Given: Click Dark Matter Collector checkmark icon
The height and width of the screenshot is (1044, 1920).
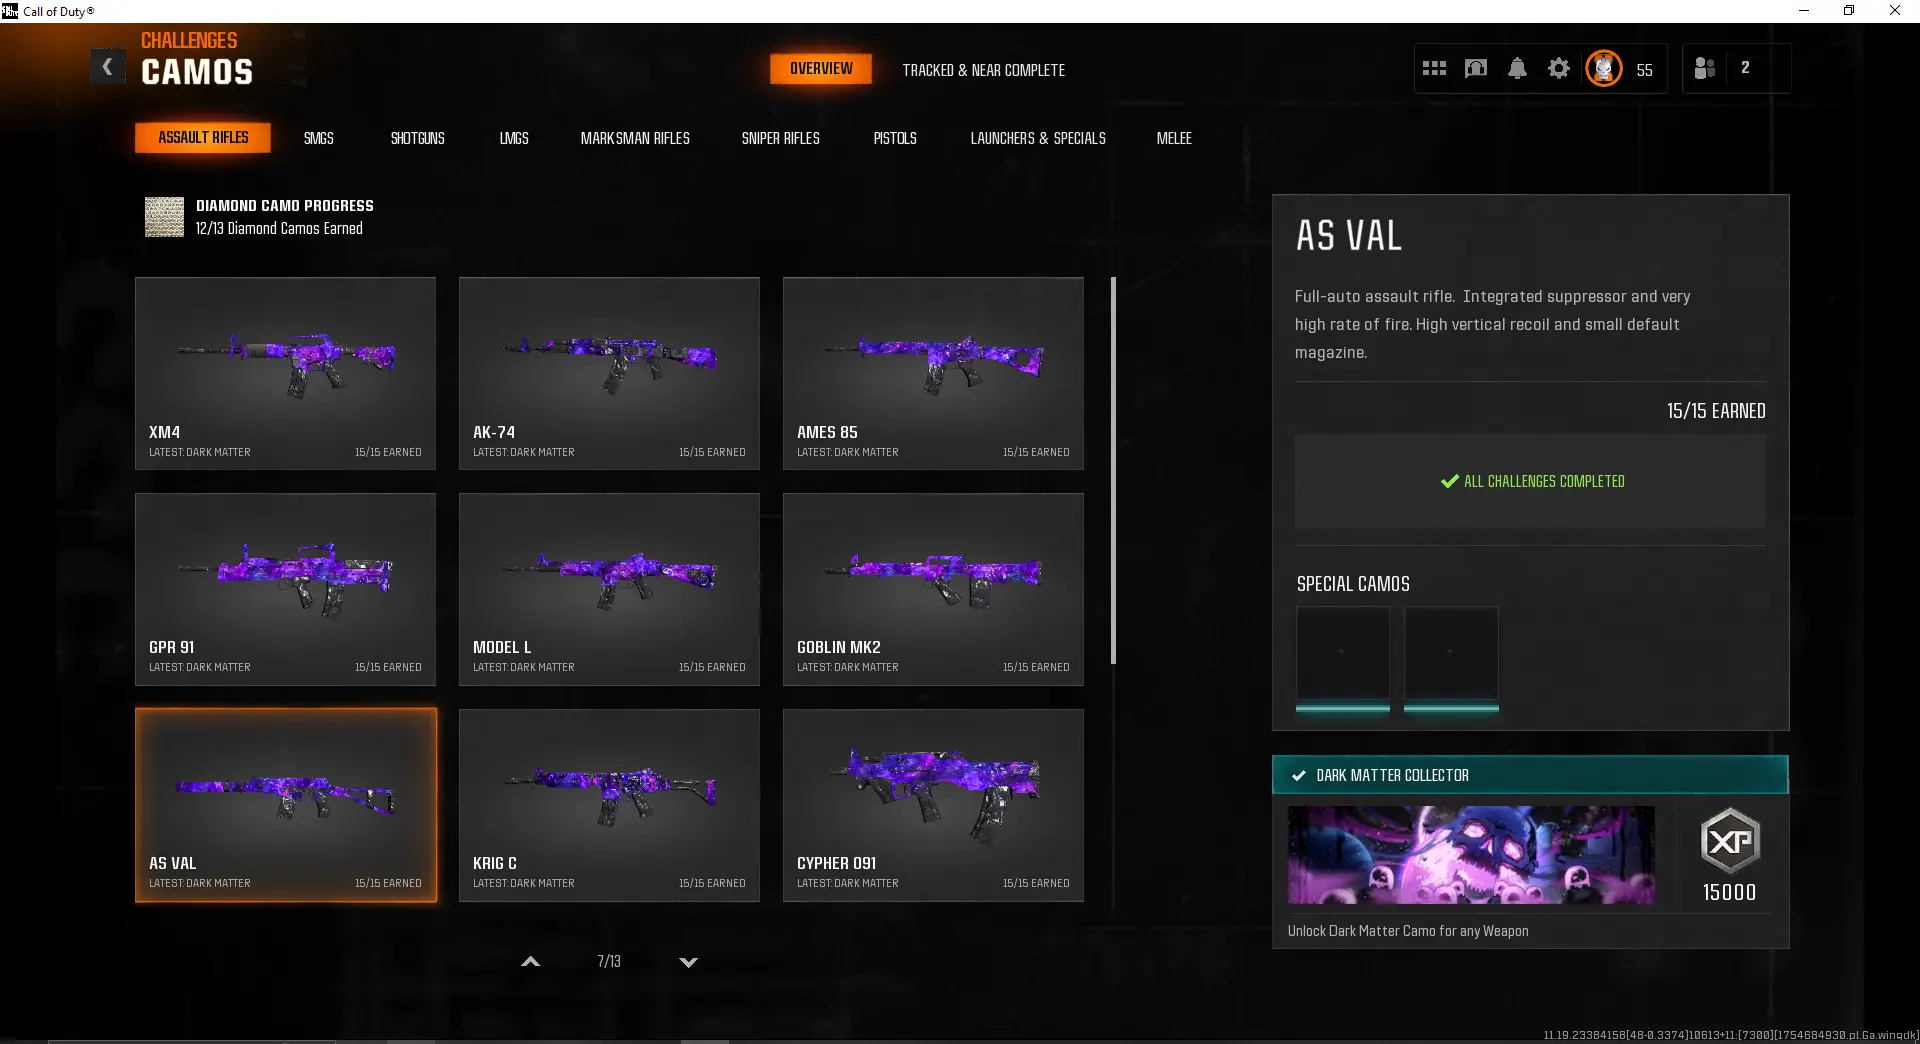Looking at the screenshot, I should pyautogui.click(x=1298, y=775).
